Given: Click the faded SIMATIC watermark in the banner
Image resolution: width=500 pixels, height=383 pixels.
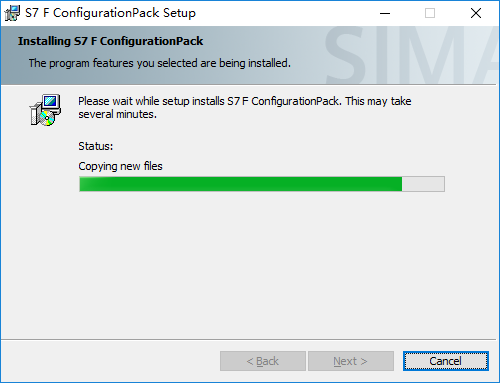Looking at the screenshot, I should 412,55.
